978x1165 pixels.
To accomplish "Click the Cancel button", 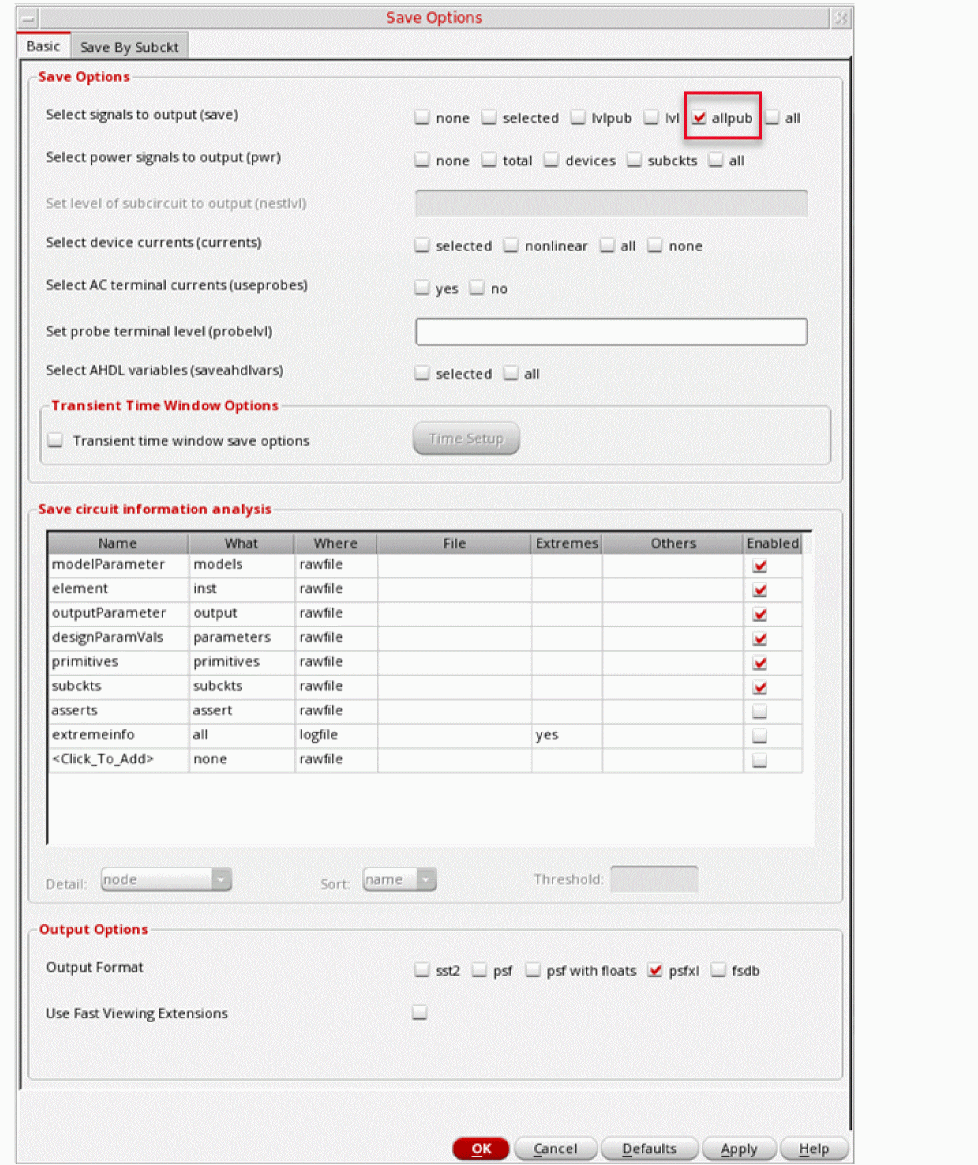I will (555, 1149).
